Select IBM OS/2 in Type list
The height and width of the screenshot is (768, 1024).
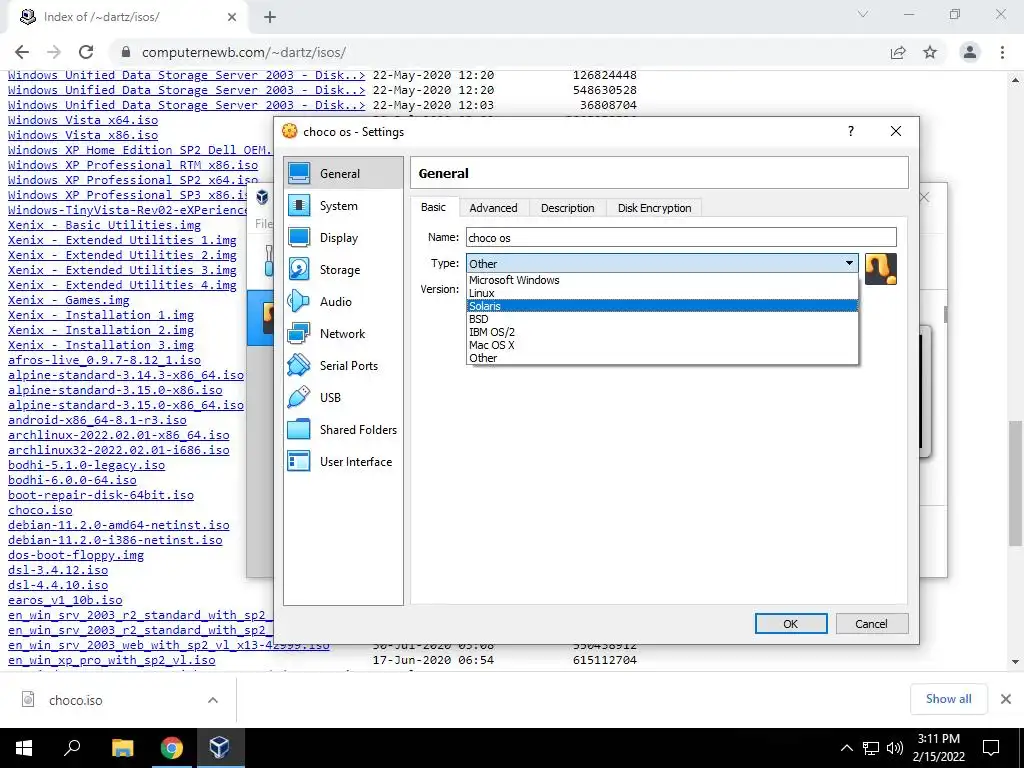click(x=662, y=332)
